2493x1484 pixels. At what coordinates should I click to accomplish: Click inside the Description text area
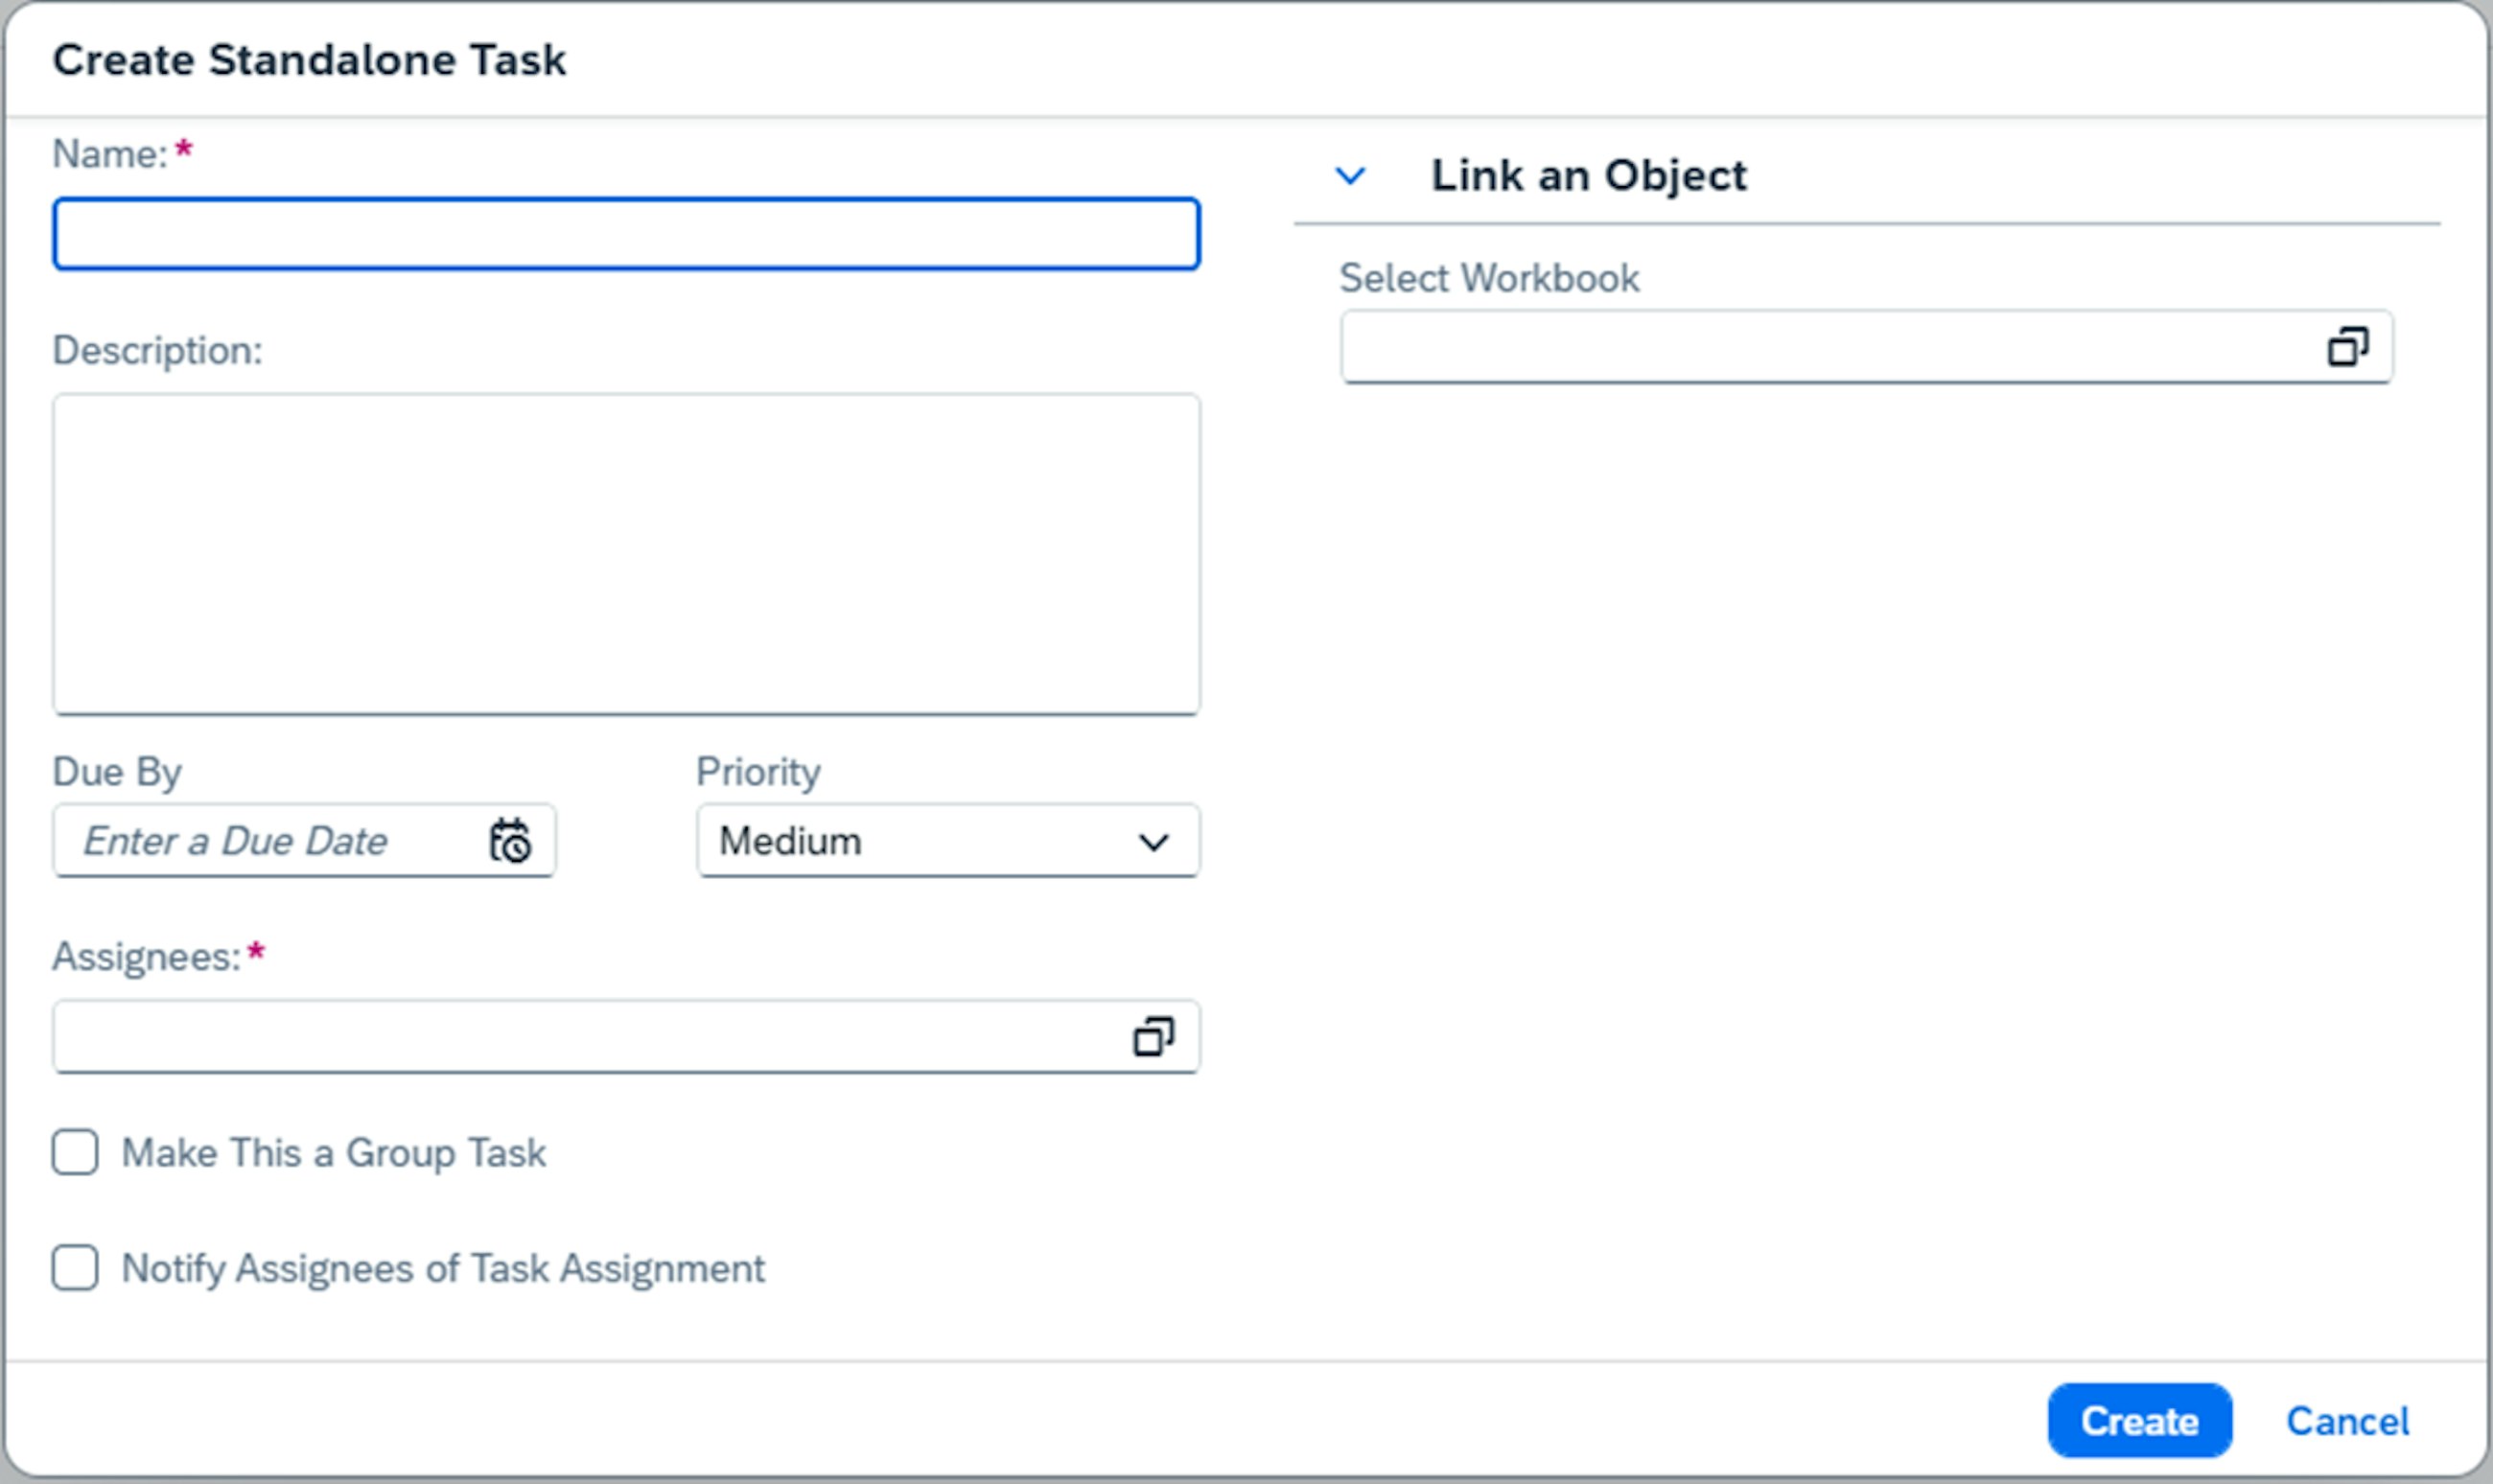626,553
